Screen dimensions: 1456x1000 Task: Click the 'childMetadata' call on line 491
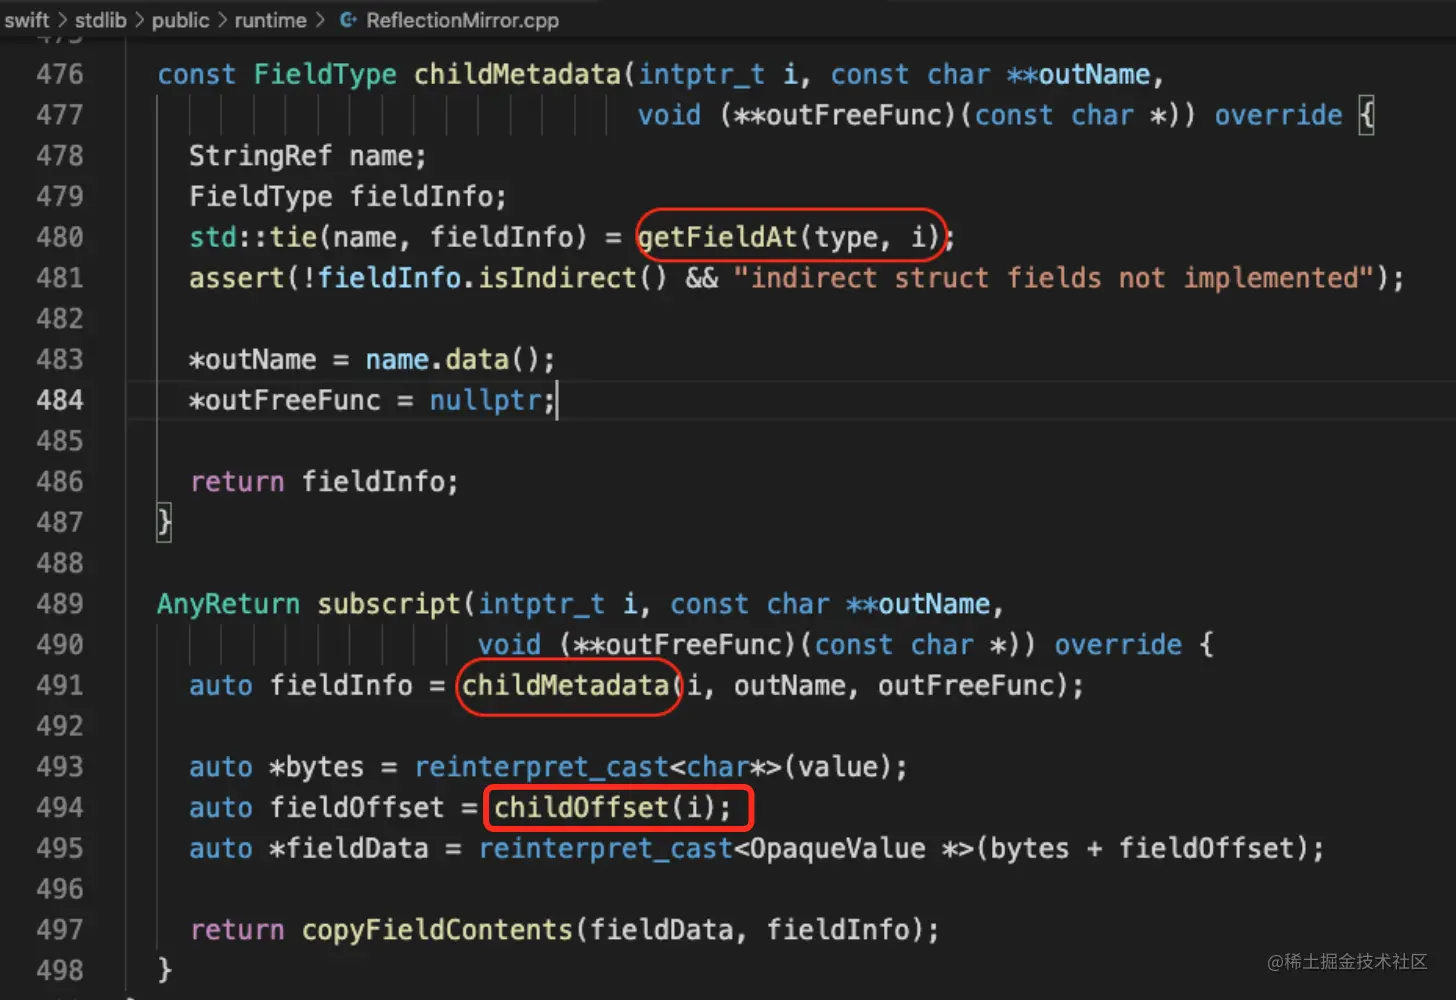(565, 685)
